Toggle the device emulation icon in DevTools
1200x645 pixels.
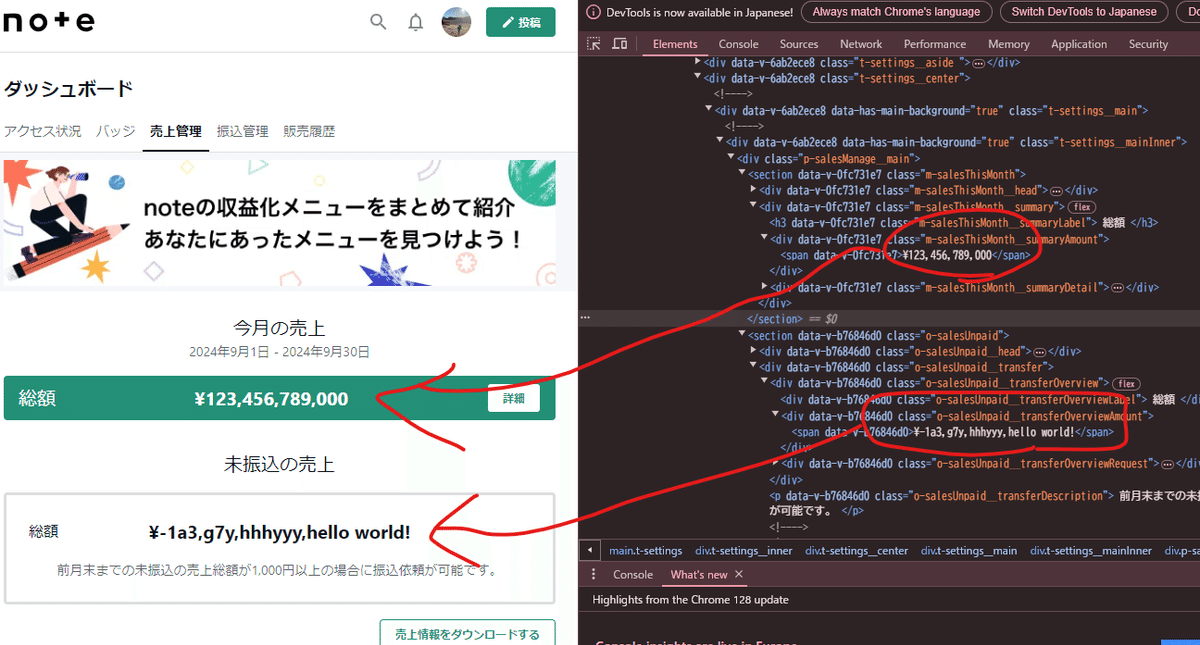click(618, 43)
